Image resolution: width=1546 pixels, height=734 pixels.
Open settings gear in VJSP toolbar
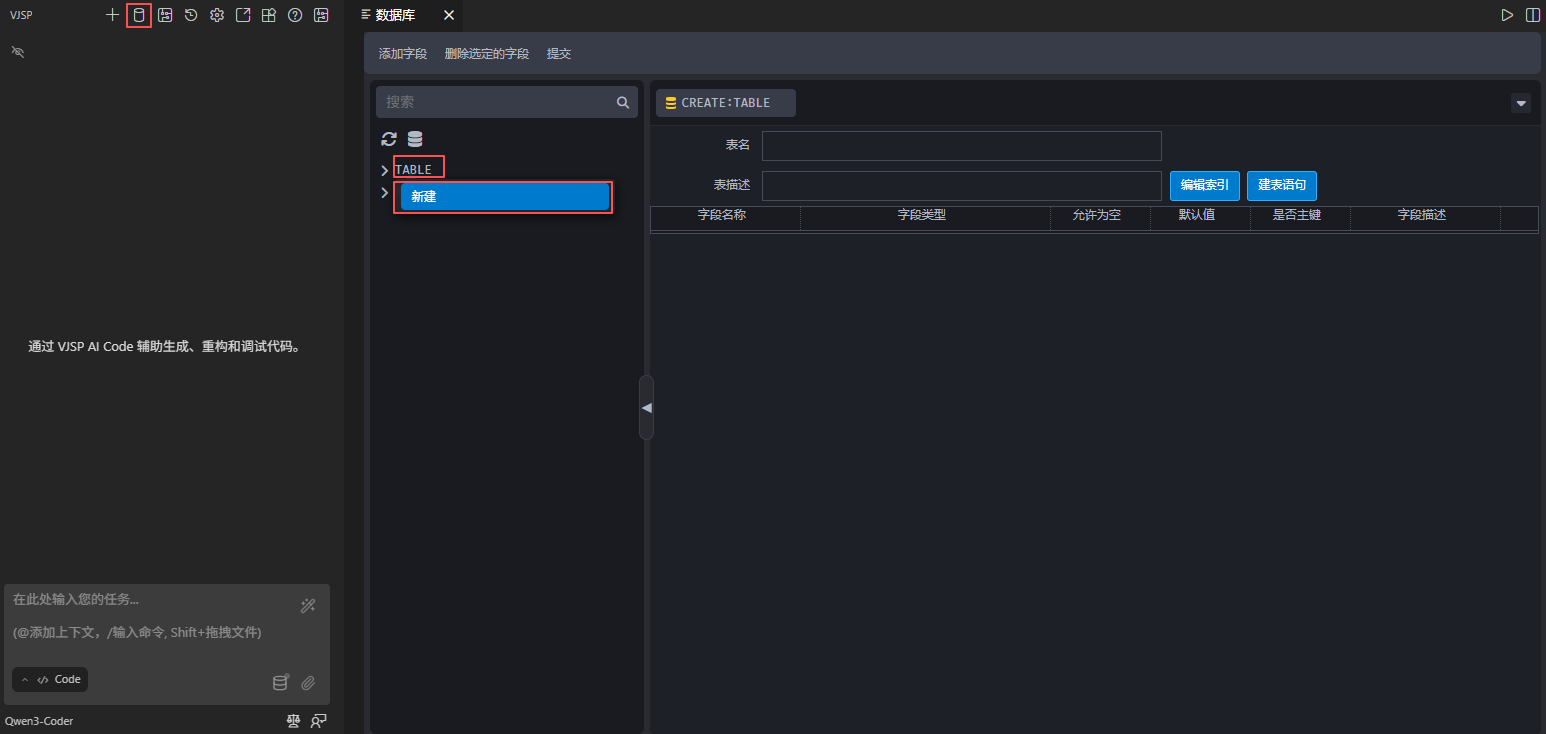pyautogui.click(x=217, y=15)
